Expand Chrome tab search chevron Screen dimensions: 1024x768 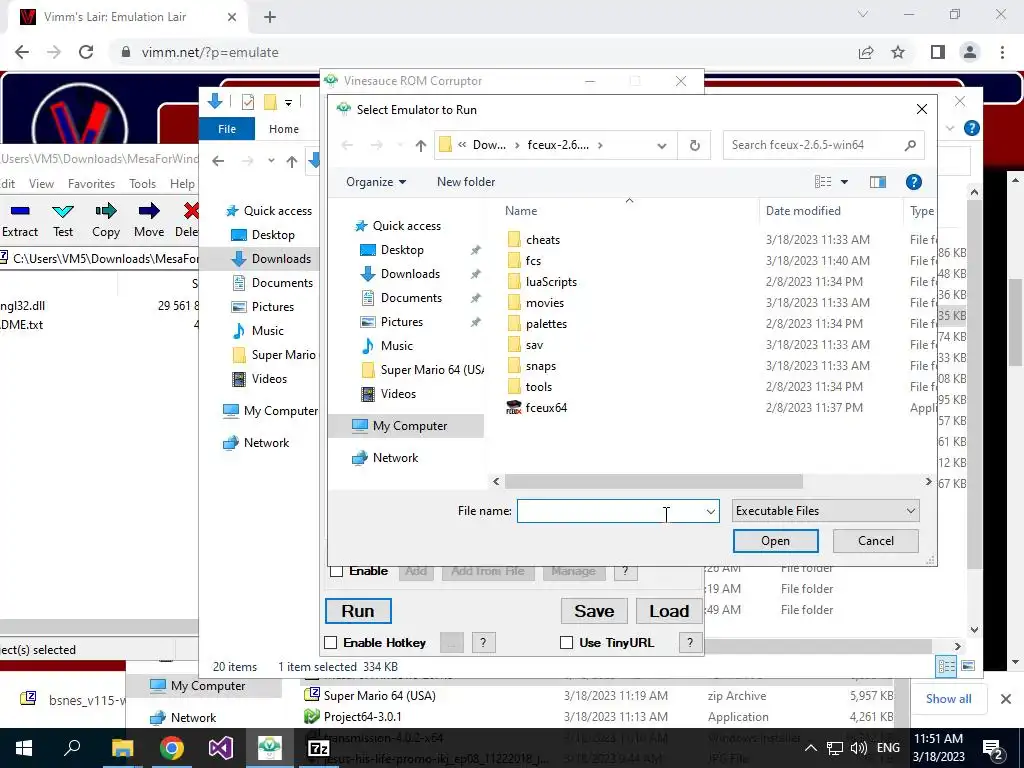863,14
